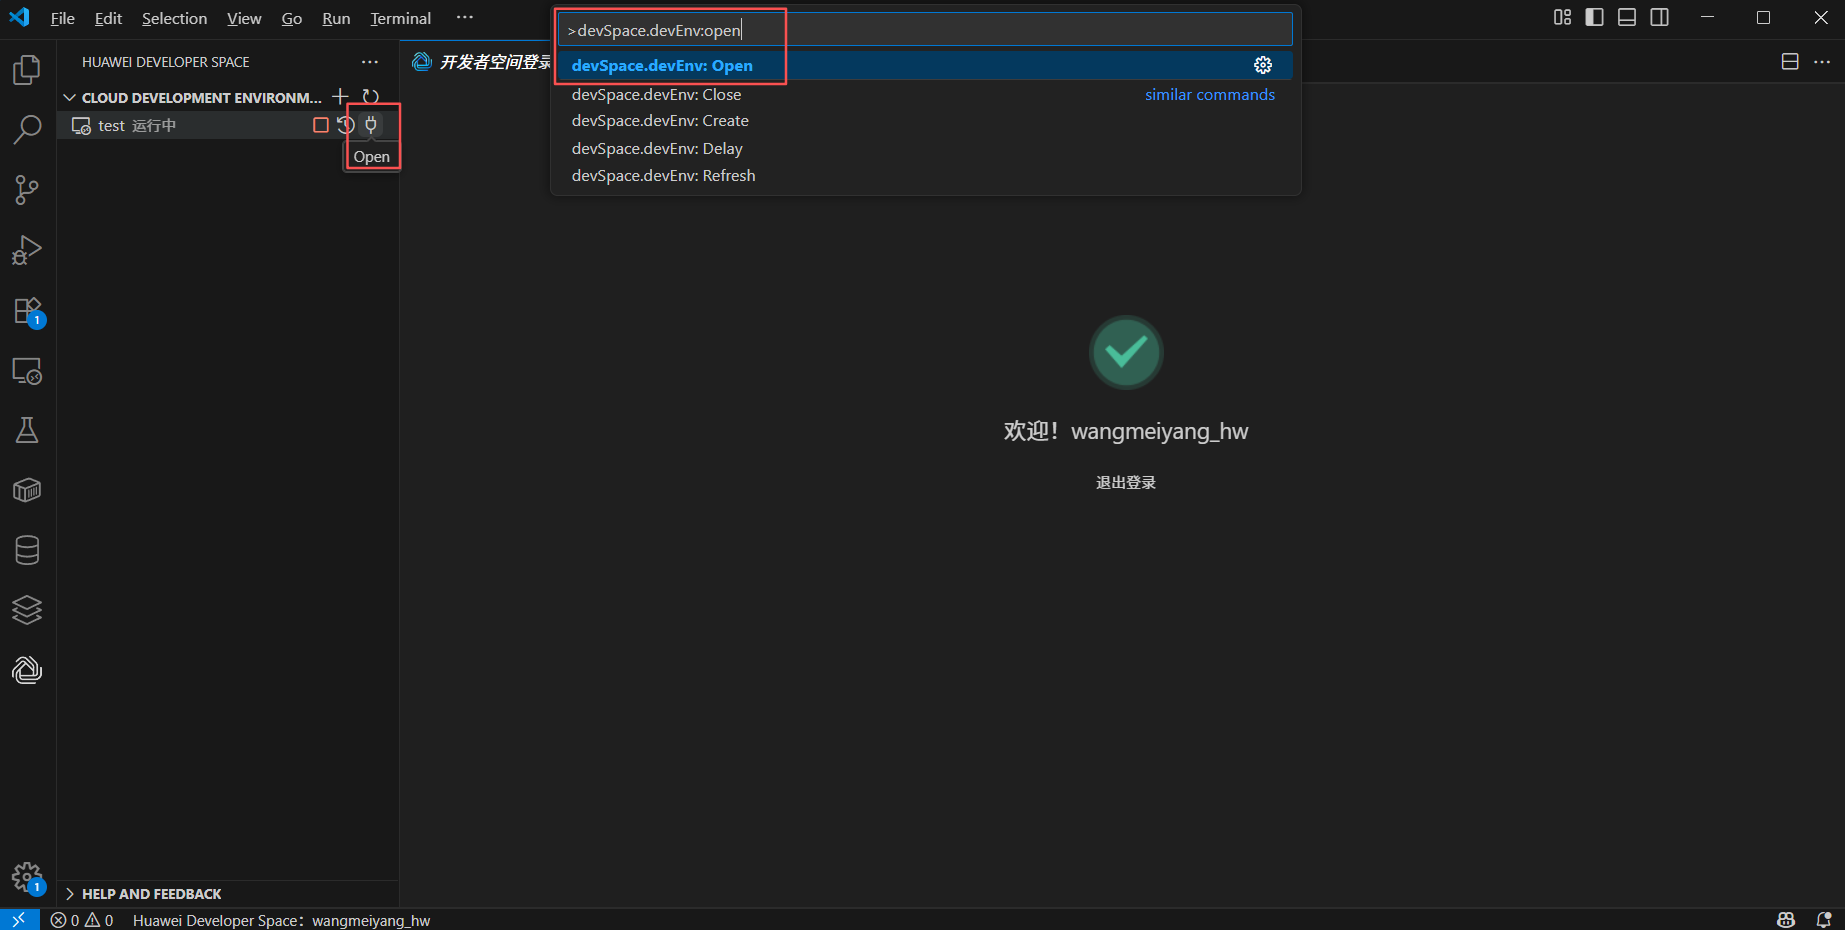Click the database icon in activity bar
This screenshot has width=1845, height=930.
[27, 550]
